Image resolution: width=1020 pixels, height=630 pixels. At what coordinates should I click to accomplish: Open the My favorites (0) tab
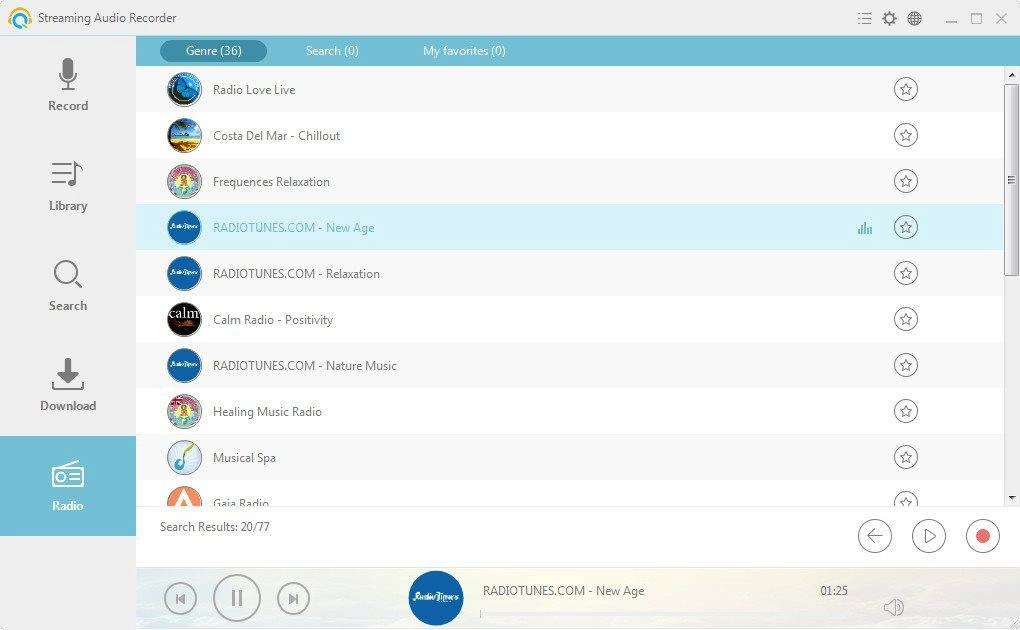[x=464, y=51]
